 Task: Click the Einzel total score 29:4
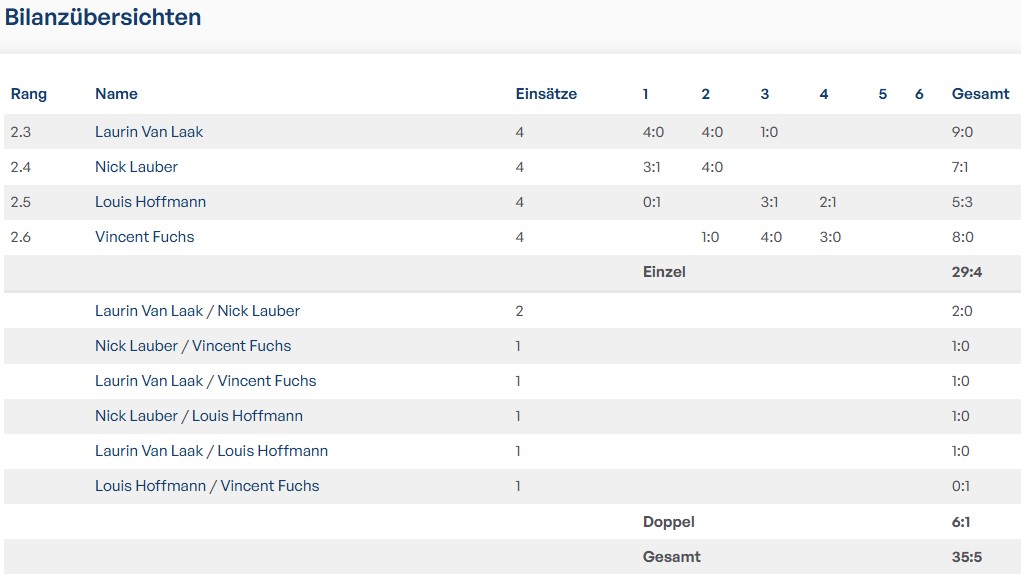(x=967, y=272)
